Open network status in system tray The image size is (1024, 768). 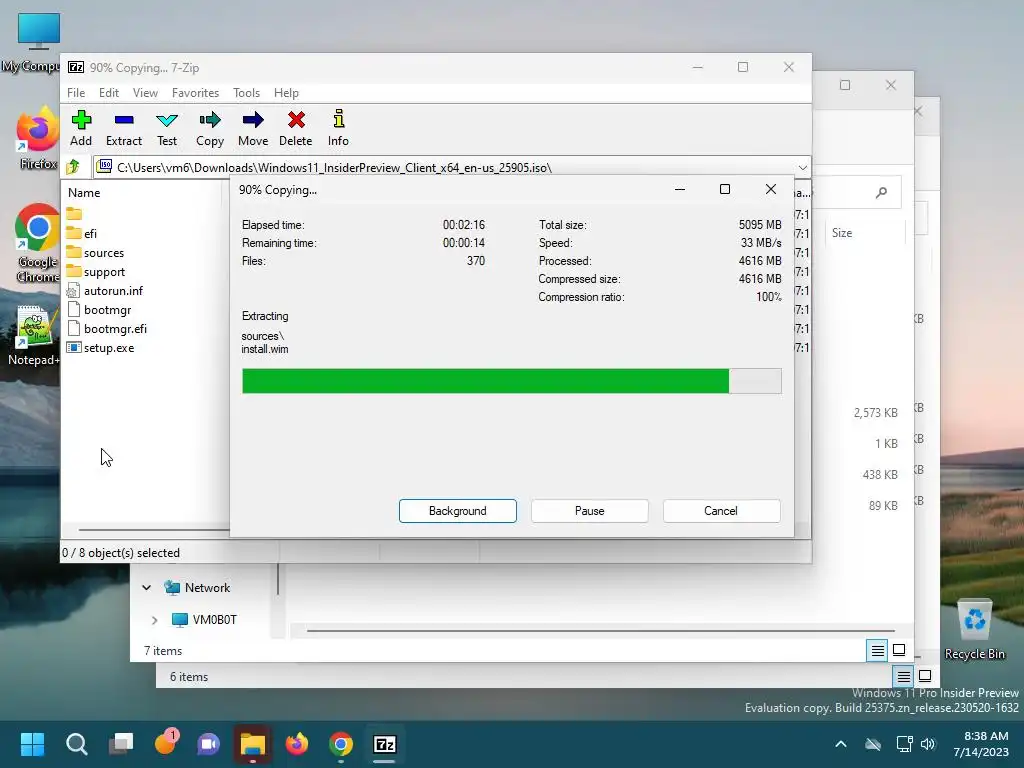pyautogui.click(x=904, y=744)
